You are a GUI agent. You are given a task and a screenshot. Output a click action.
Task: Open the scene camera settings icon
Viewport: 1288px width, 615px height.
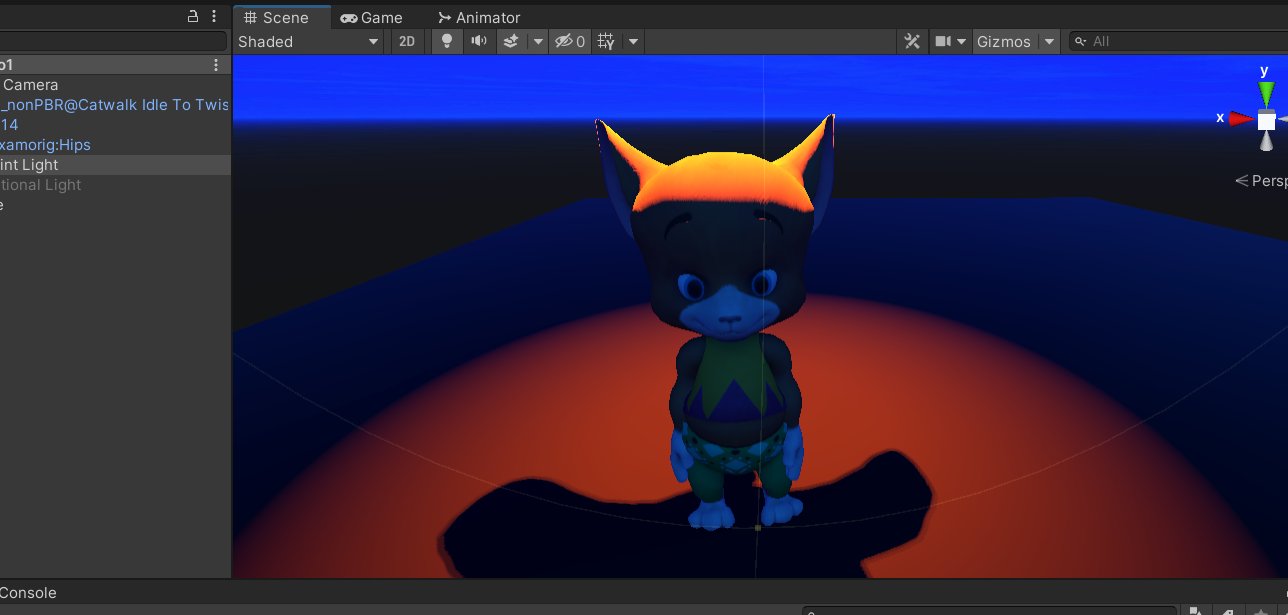(x=942, y=41)
